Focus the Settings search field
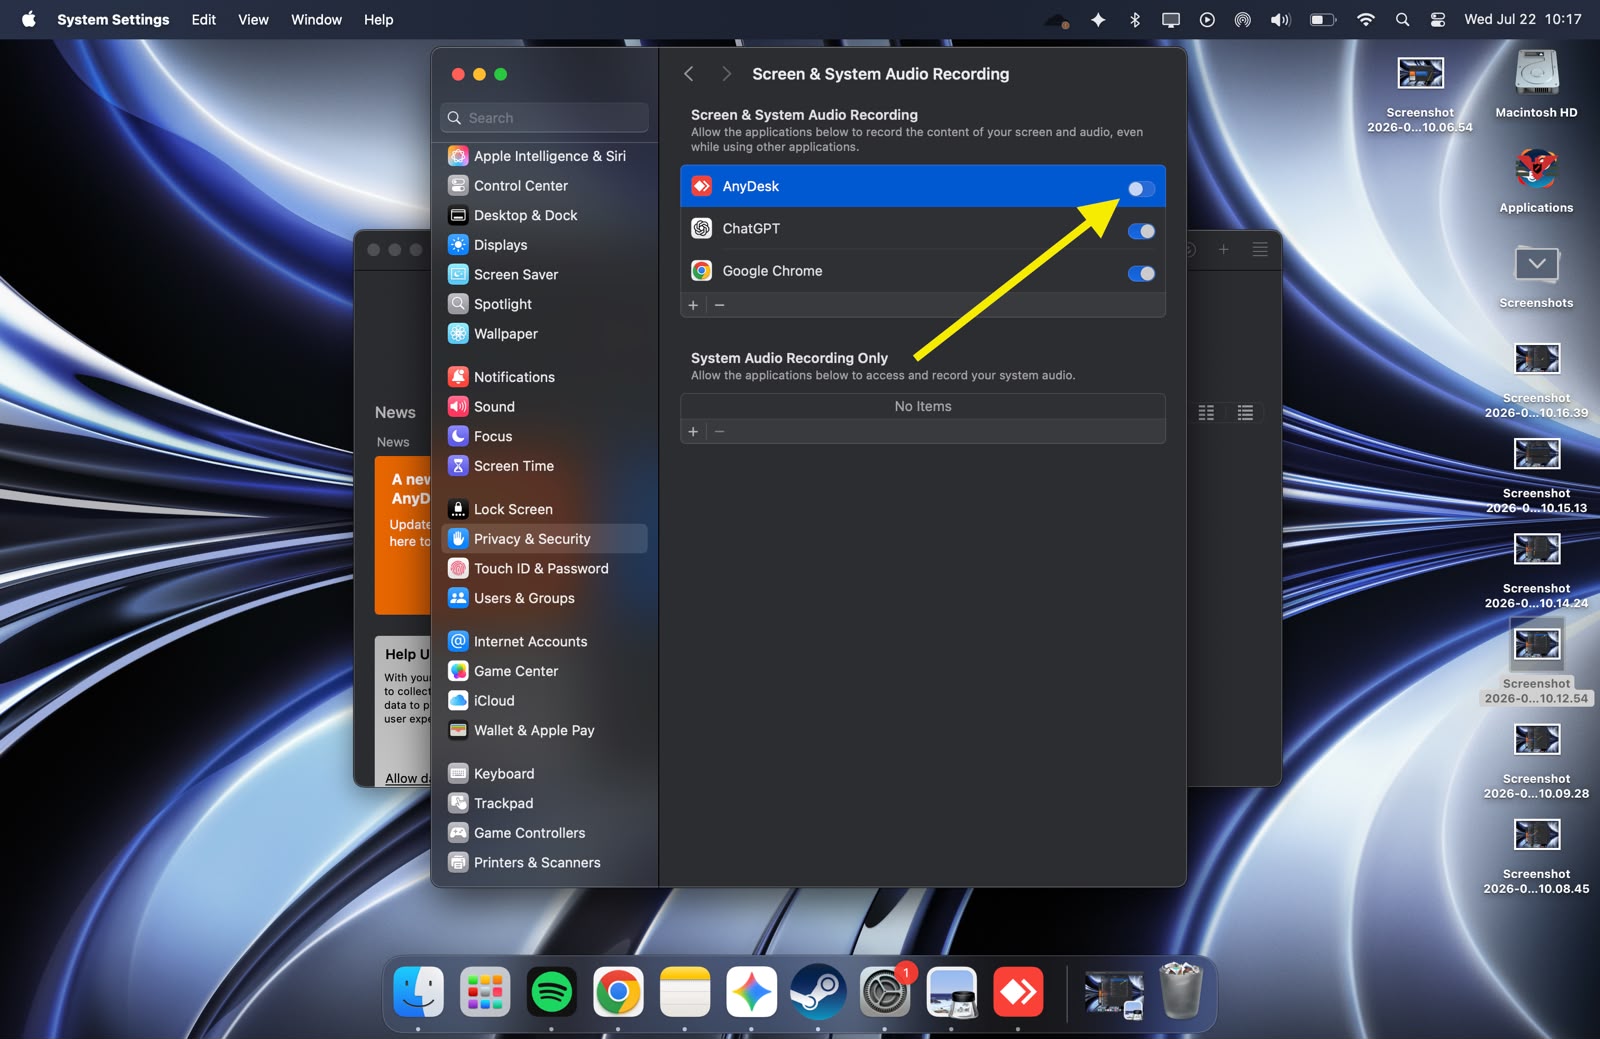 [x=544, y=118]
